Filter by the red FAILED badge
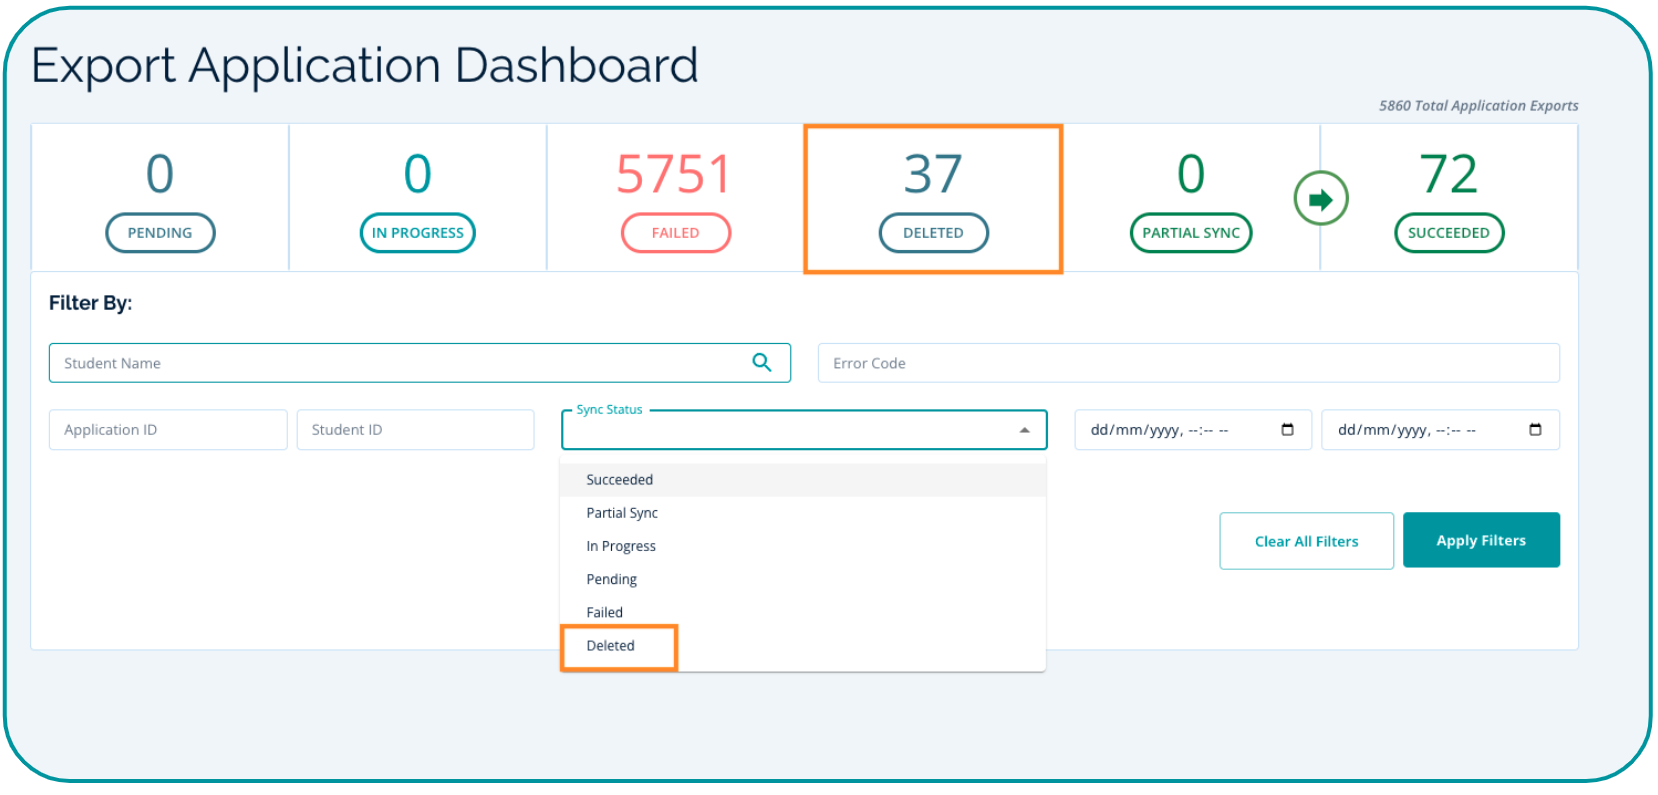Screen dimensions: 1658x795 (x=675, y=233)
